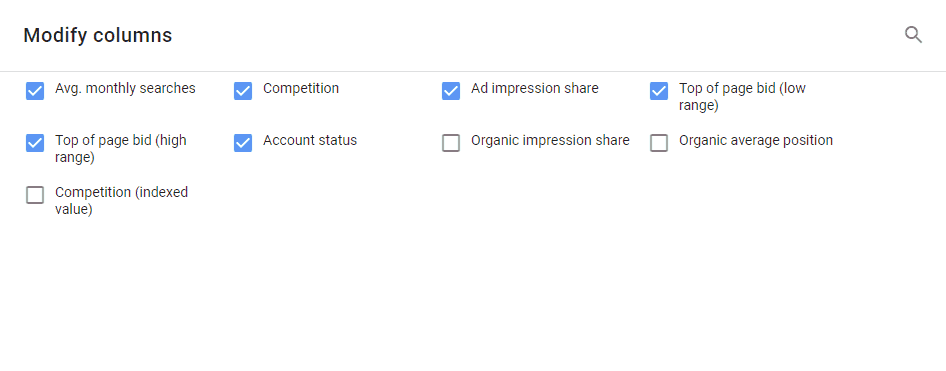946x371 pixels.
Task: Select the Organic average position label text
Action: [x=756, y=141]
